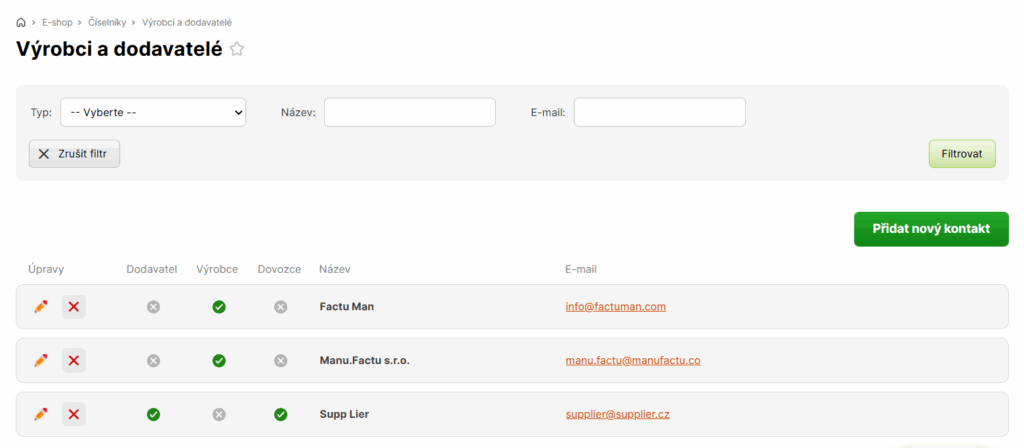Click the Dodavatel column header
The width and height of the screenshot is (1024, 448).
[152, 269]
